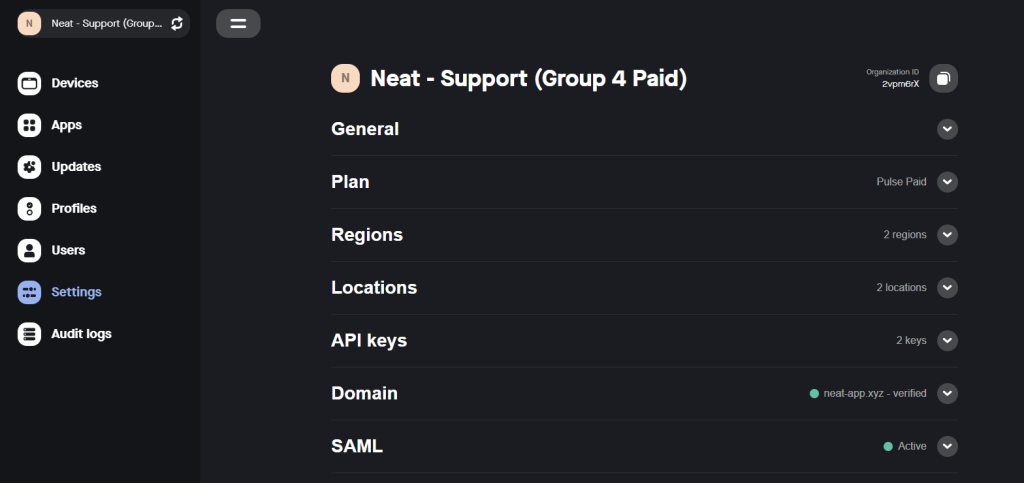Click the Profiles sidebar icon
The height and width of the screenshot is (483, 1024).
point(29,209)
